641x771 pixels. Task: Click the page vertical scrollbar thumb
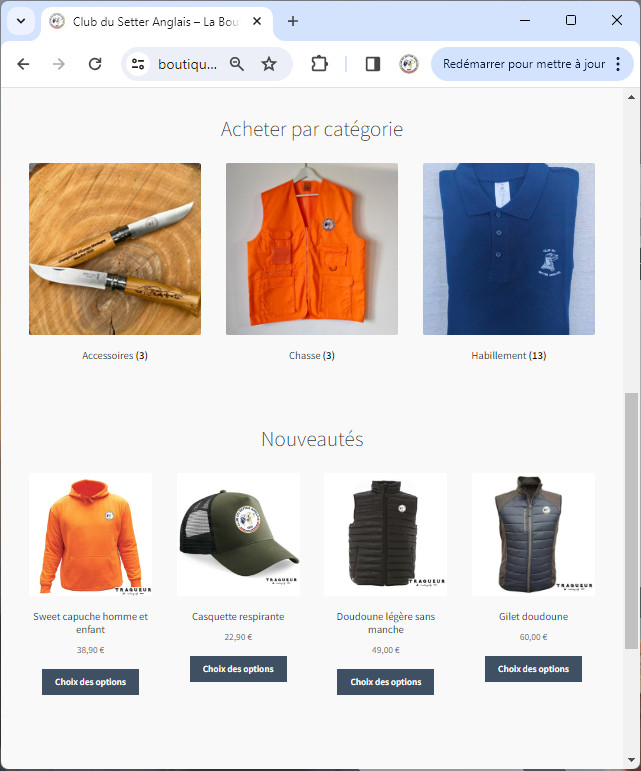(x=631, y=521)
